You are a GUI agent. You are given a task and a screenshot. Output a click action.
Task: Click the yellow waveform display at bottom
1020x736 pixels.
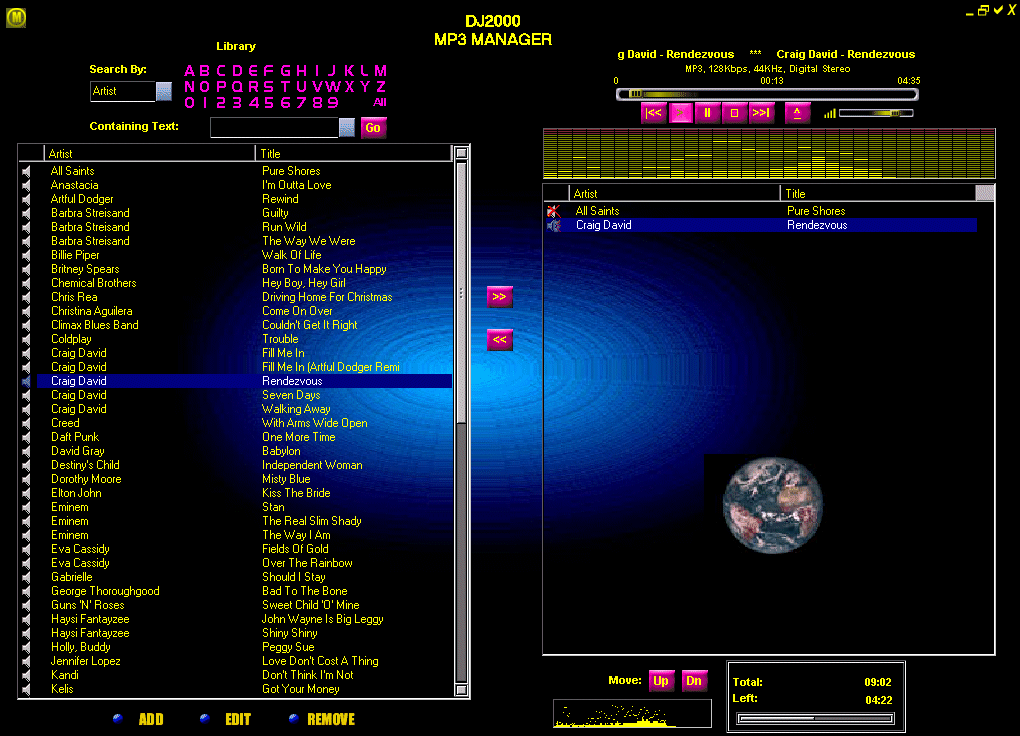pos(632,714)
